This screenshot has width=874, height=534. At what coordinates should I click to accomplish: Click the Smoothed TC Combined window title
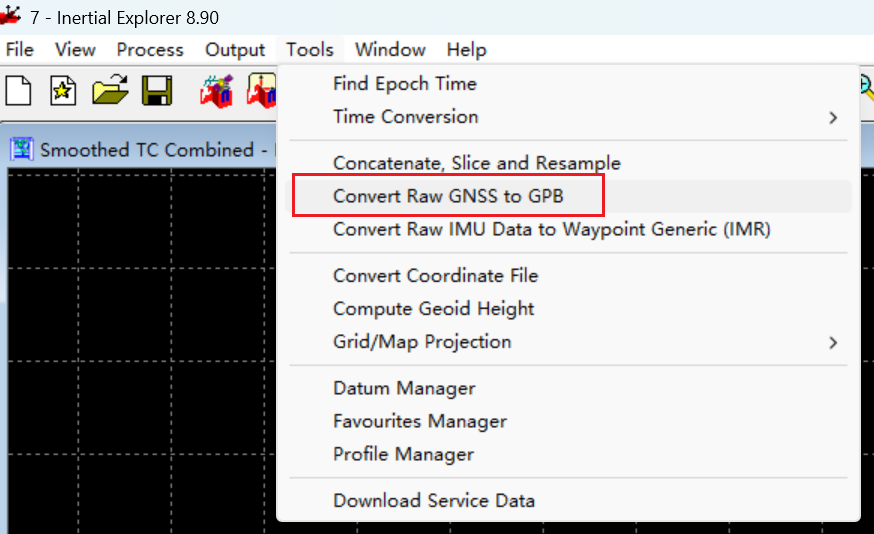[x=147, y=150]
